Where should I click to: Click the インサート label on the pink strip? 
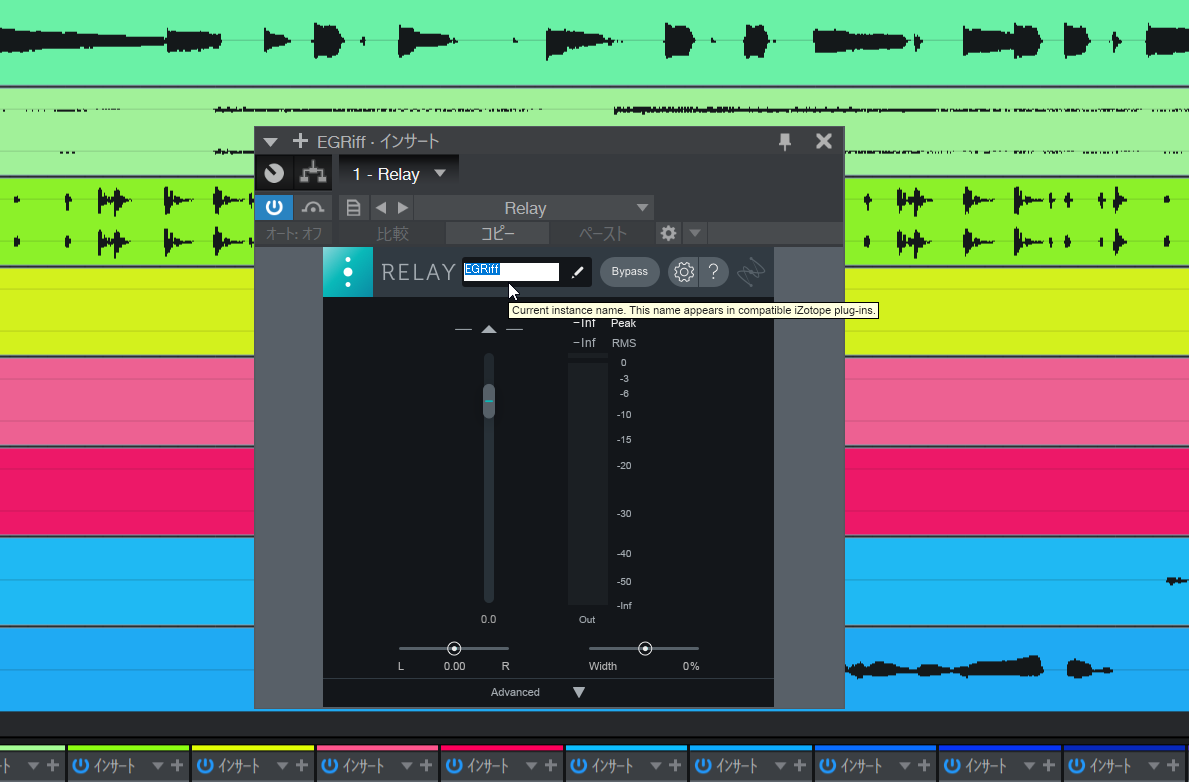pos(363,766)
